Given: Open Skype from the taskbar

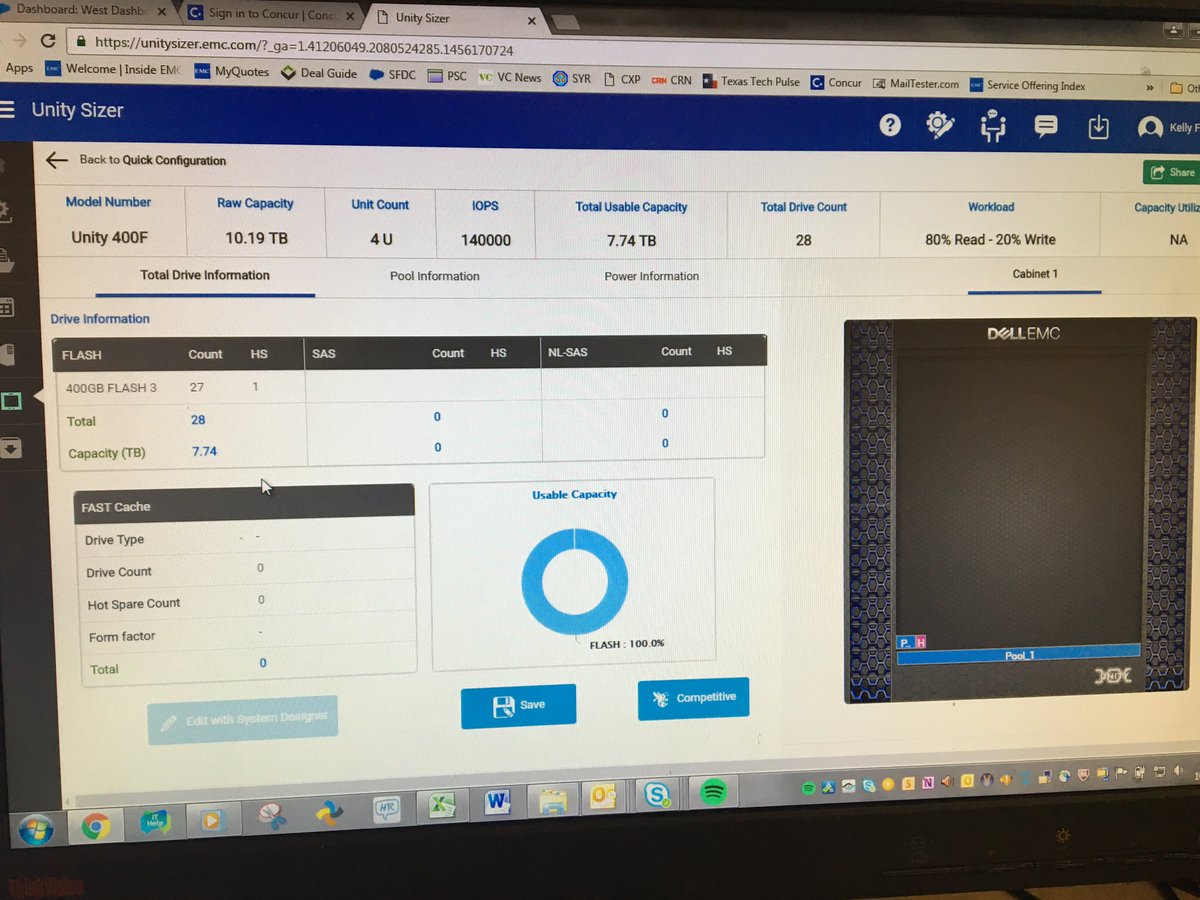Looking at the screenshot, I should (x=658, y=795).
